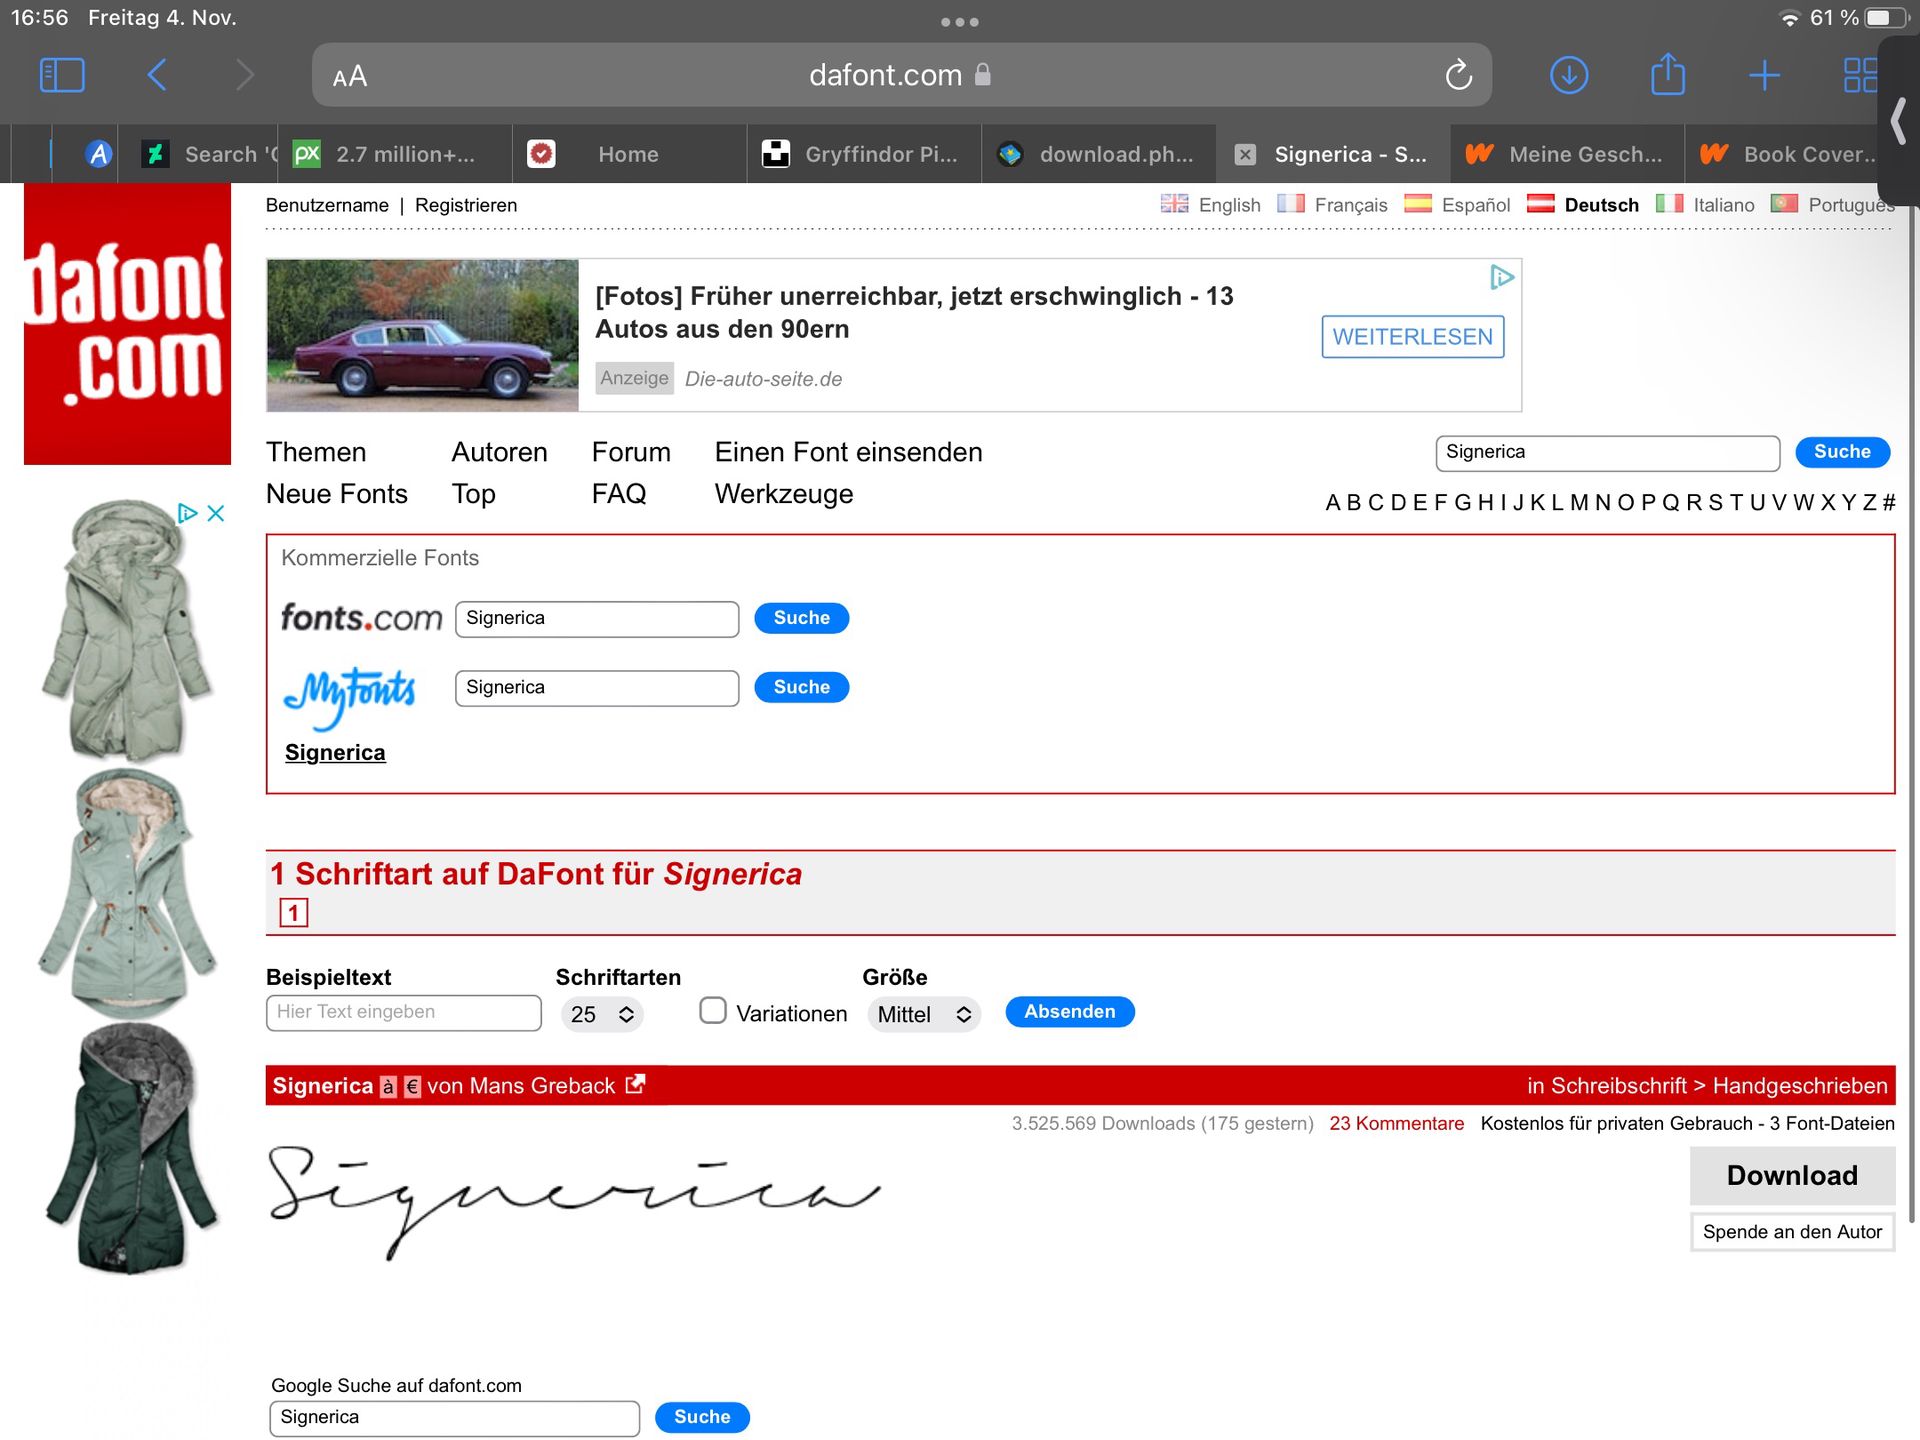The image size is (1920, 1440).
Task: Open the Größe dropdown set to Mittel
Action: click(924, 1014)
